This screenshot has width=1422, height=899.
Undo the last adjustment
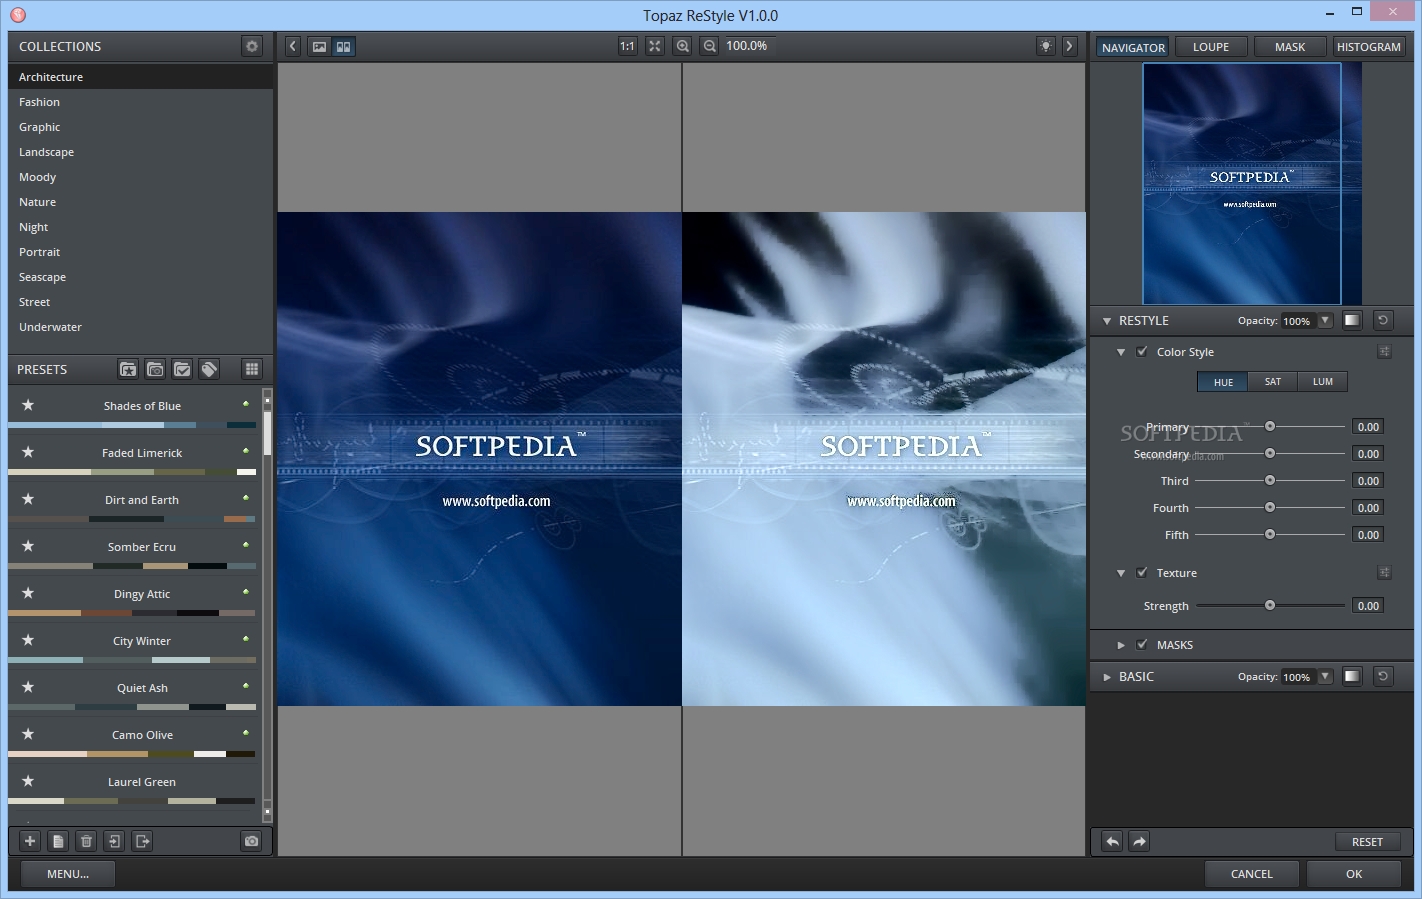point(1112,841)
